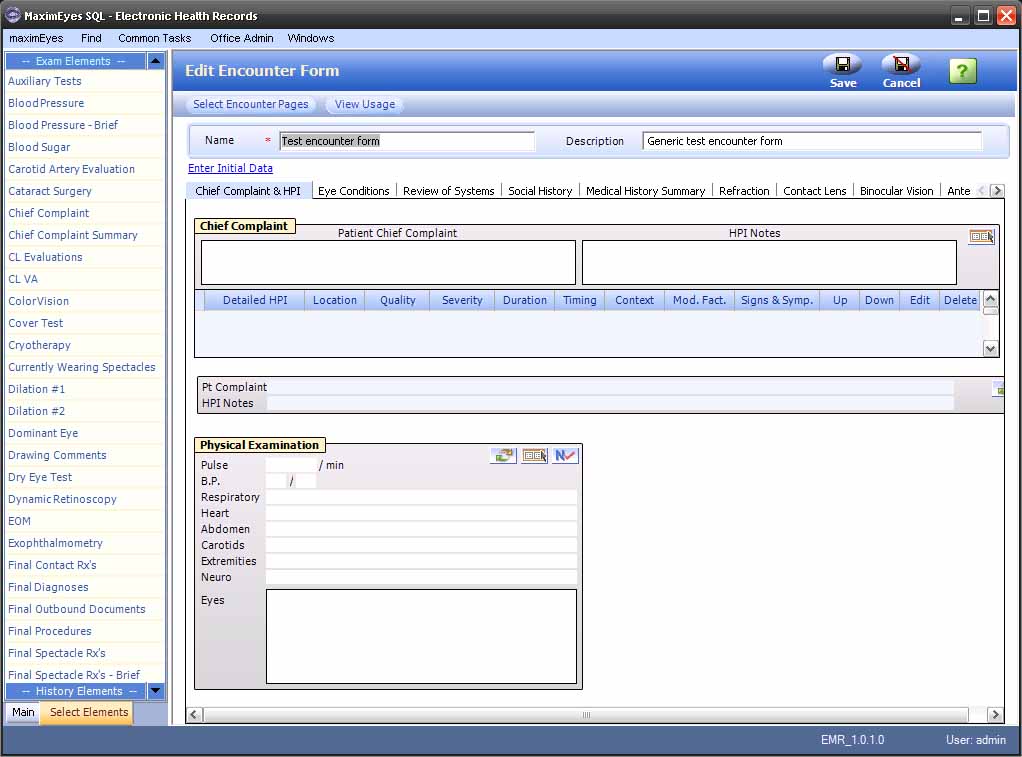
Task: Click into the Description field
Action: point(812,141)
